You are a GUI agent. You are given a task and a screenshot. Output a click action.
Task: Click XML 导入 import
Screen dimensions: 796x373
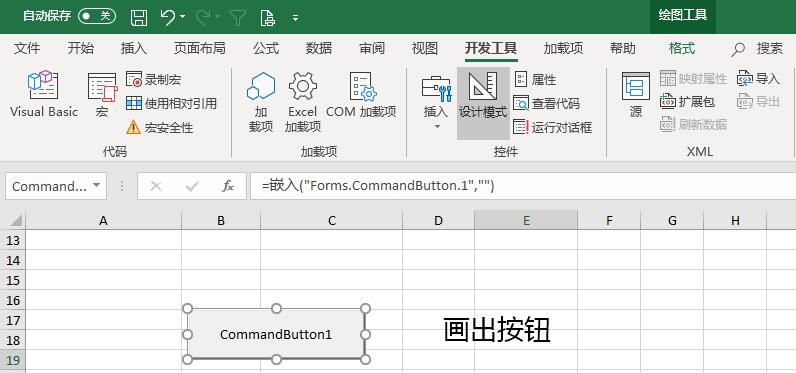(758, 79)
